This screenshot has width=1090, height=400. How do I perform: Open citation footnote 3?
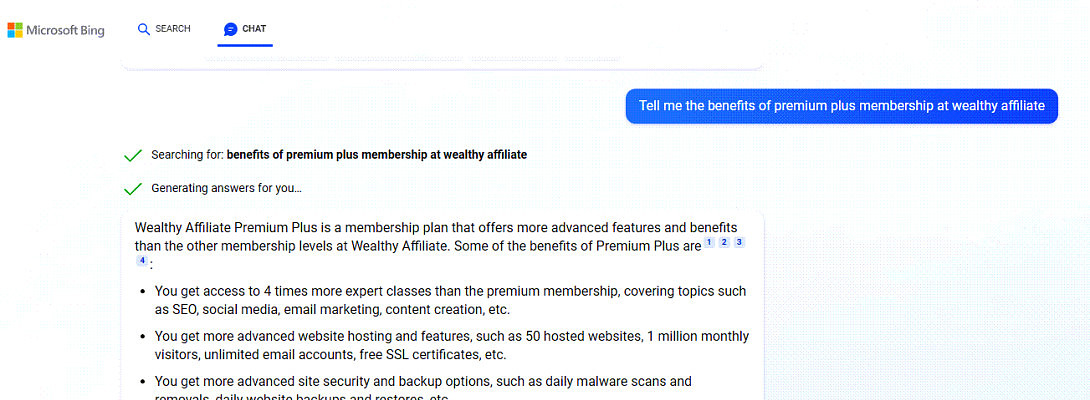click(x=738, y=242)
